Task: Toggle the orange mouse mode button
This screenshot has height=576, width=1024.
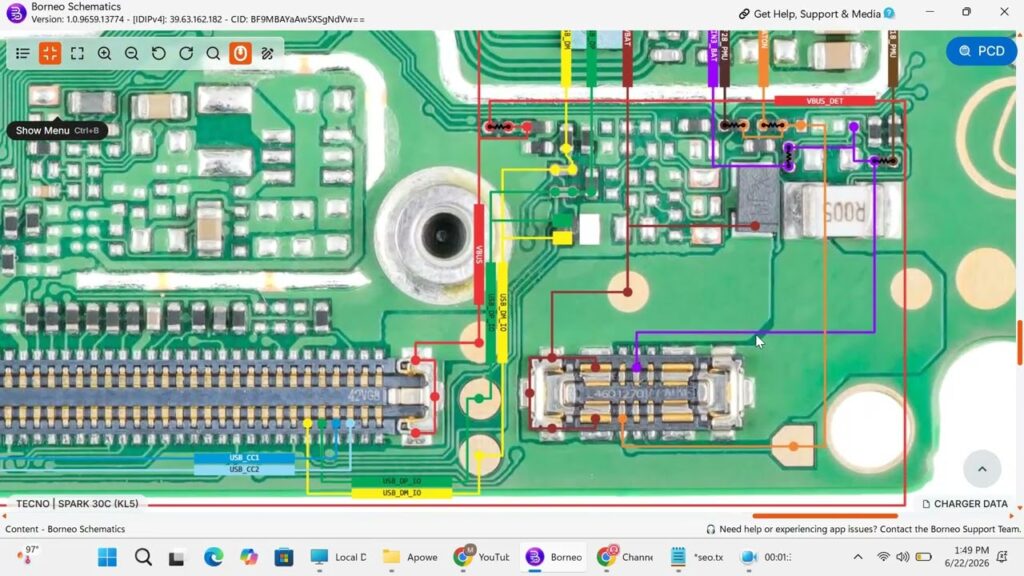Action: tap(240, 54)
